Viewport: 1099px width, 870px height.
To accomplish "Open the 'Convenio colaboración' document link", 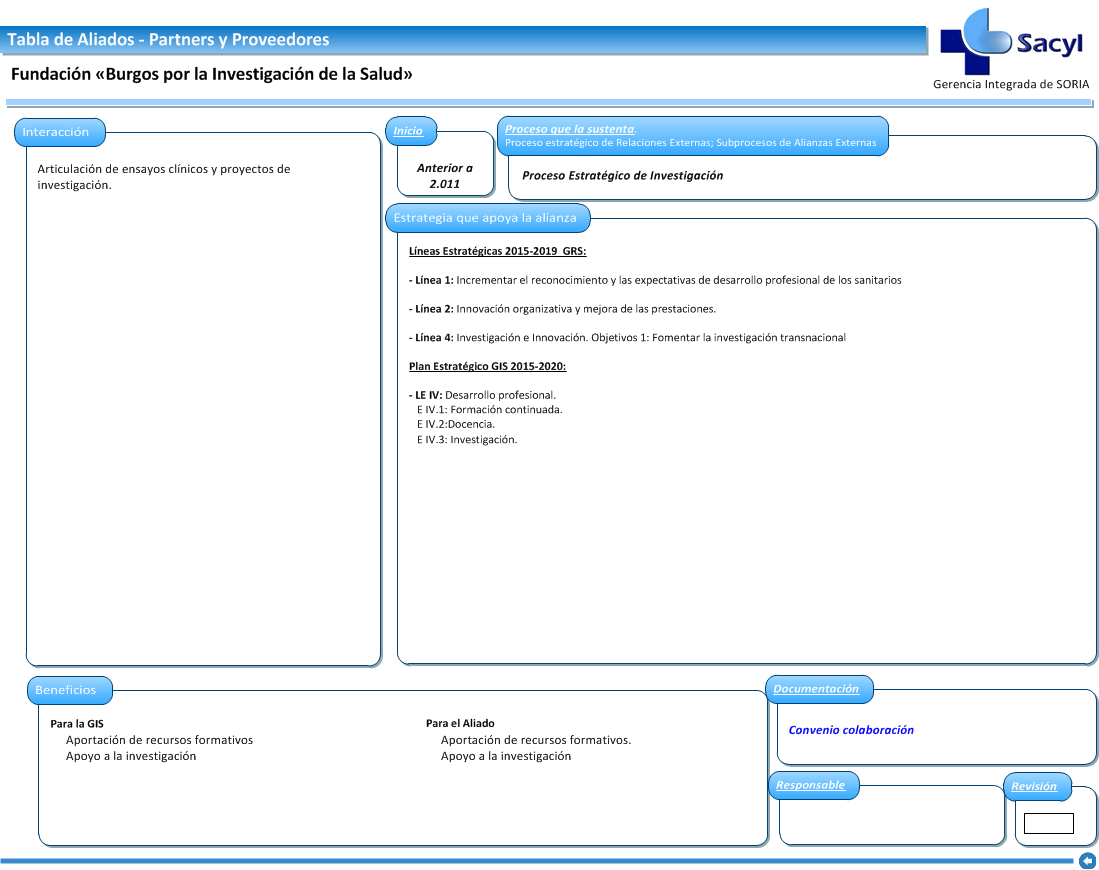I will 851,730.
